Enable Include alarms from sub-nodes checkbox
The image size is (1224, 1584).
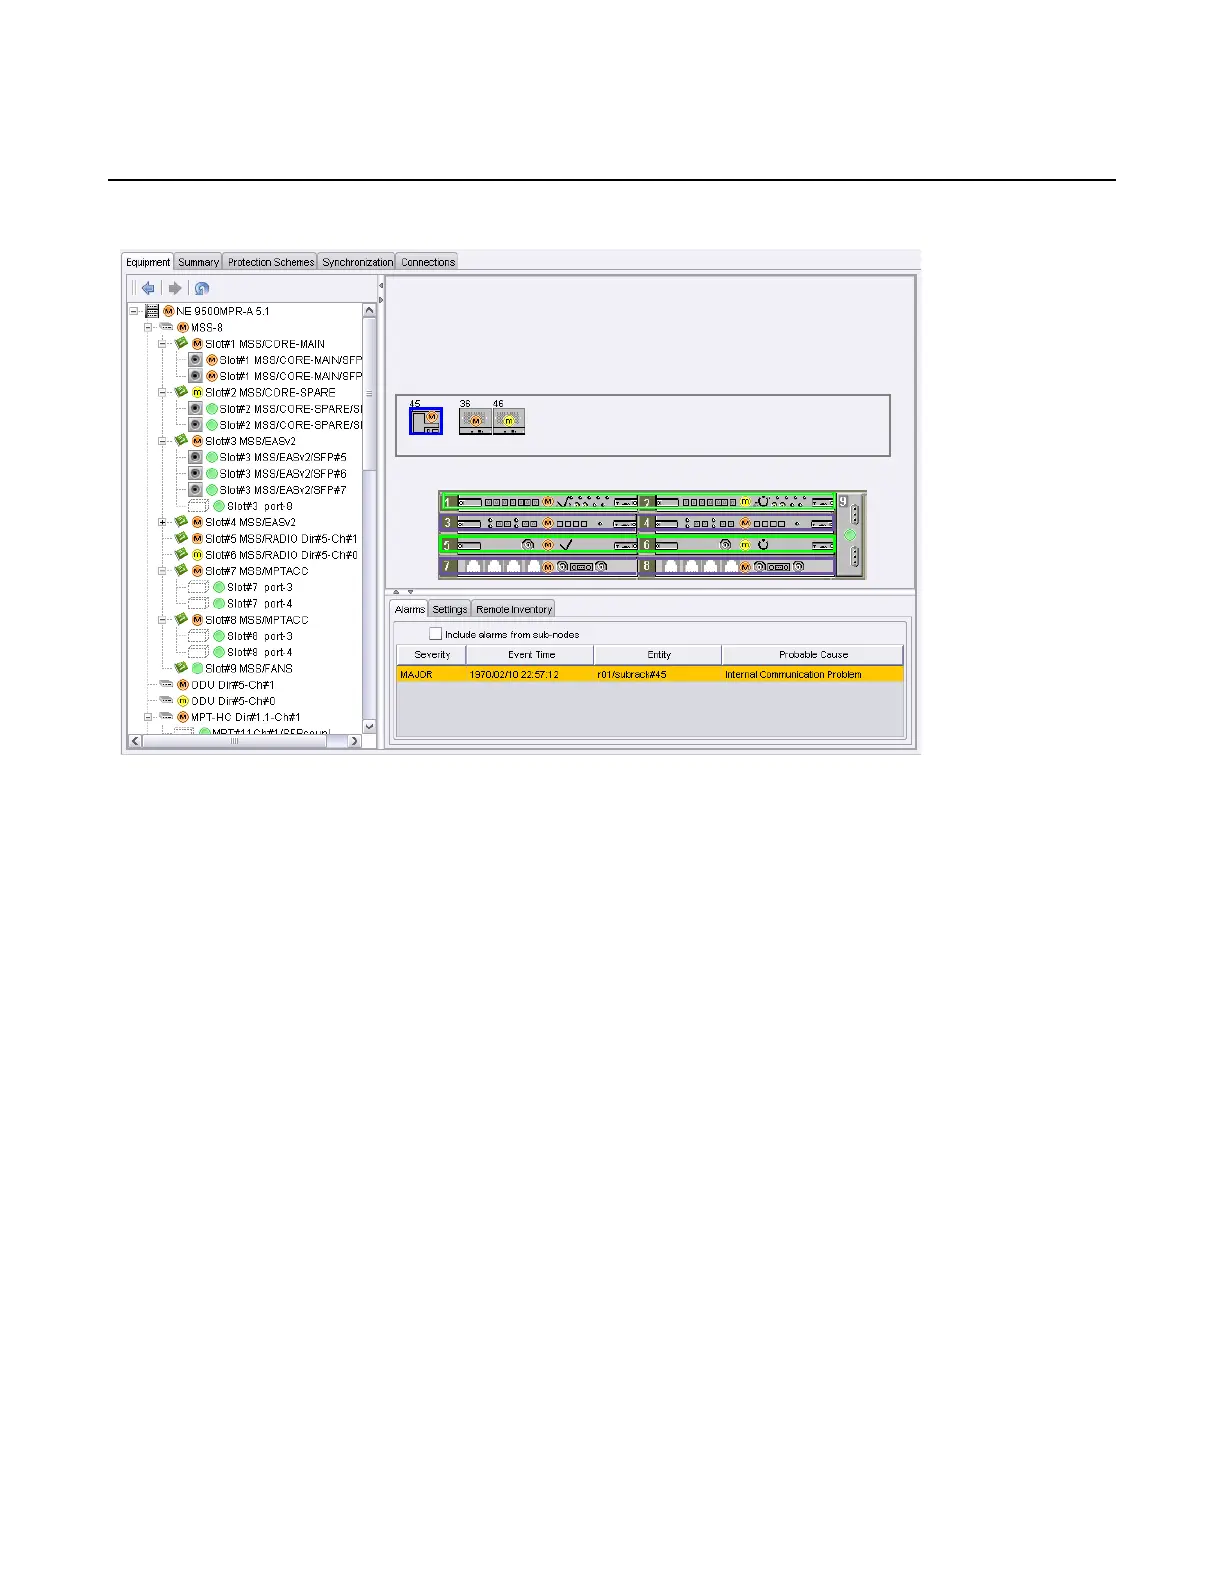pyautogui.click(x=435, y=634)
